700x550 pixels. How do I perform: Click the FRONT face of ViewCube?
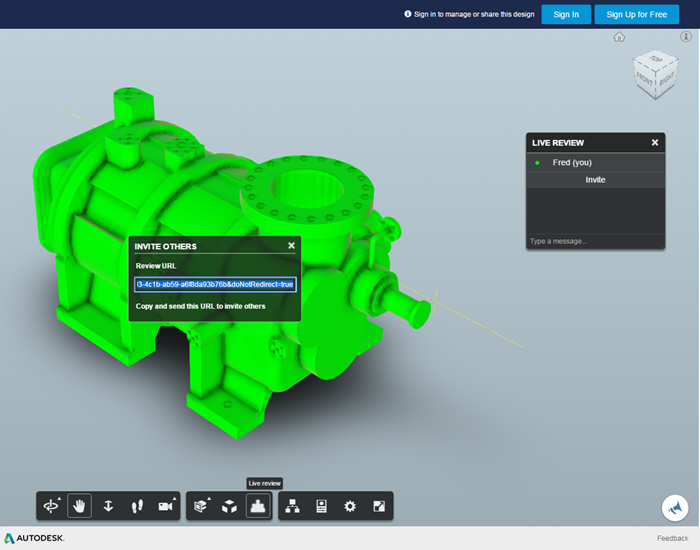pos(644,79)
